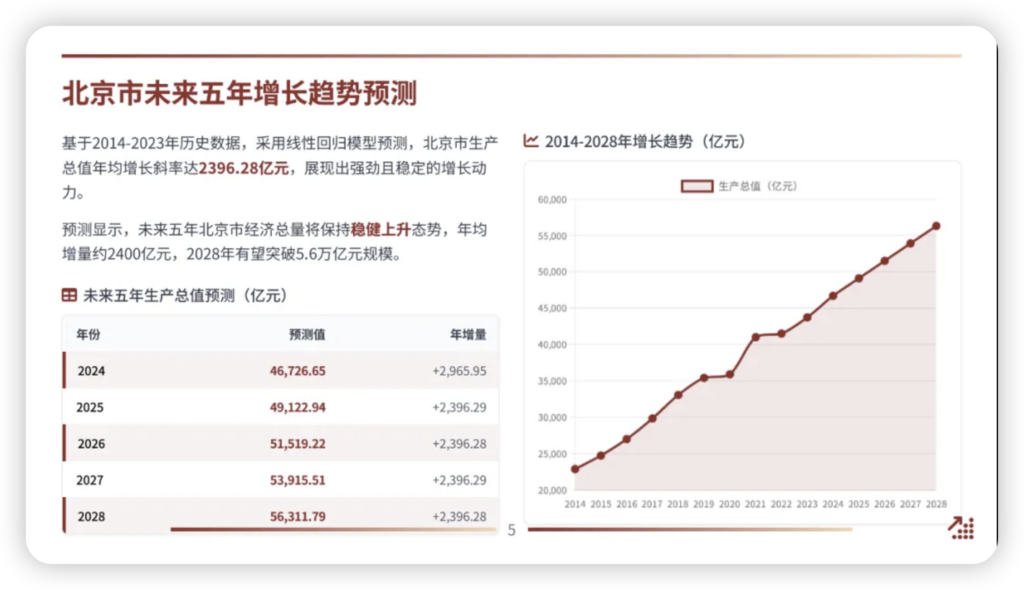The image size is (1024, 590).
Task: Select the 2026 row in the forecast table
Action: click(280, 444)
